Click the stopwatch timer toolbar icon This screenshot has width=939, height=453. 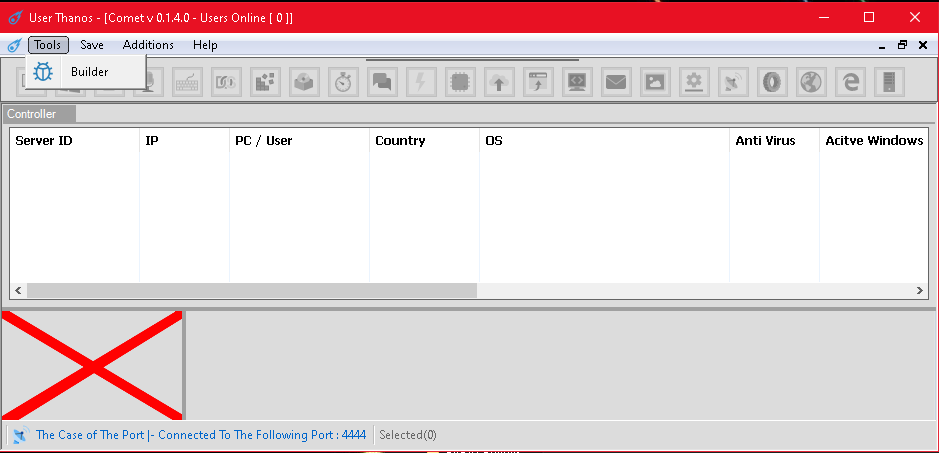pos(343,82)
